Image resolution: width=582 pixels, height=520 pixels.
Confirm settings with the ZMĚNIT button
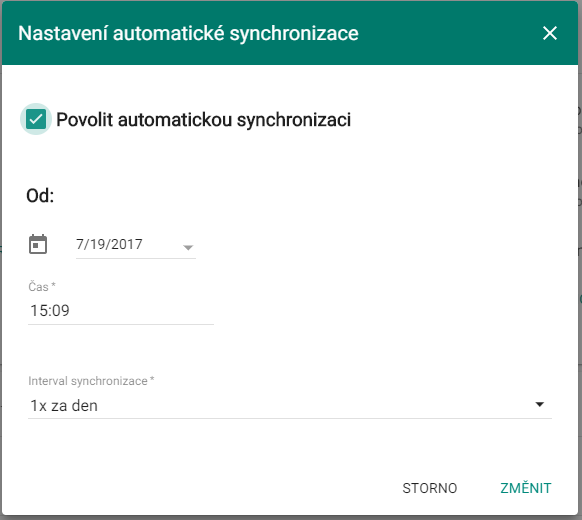click(526, 488)
